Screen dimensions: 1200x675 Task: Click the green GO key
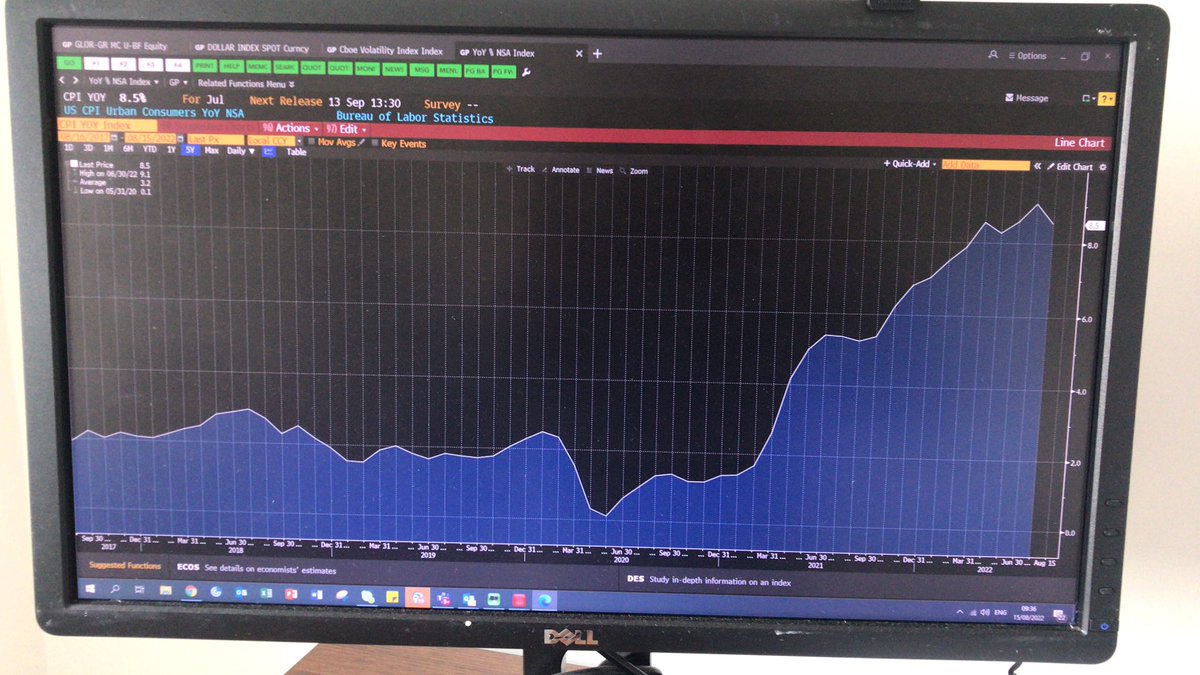(70, 63)
